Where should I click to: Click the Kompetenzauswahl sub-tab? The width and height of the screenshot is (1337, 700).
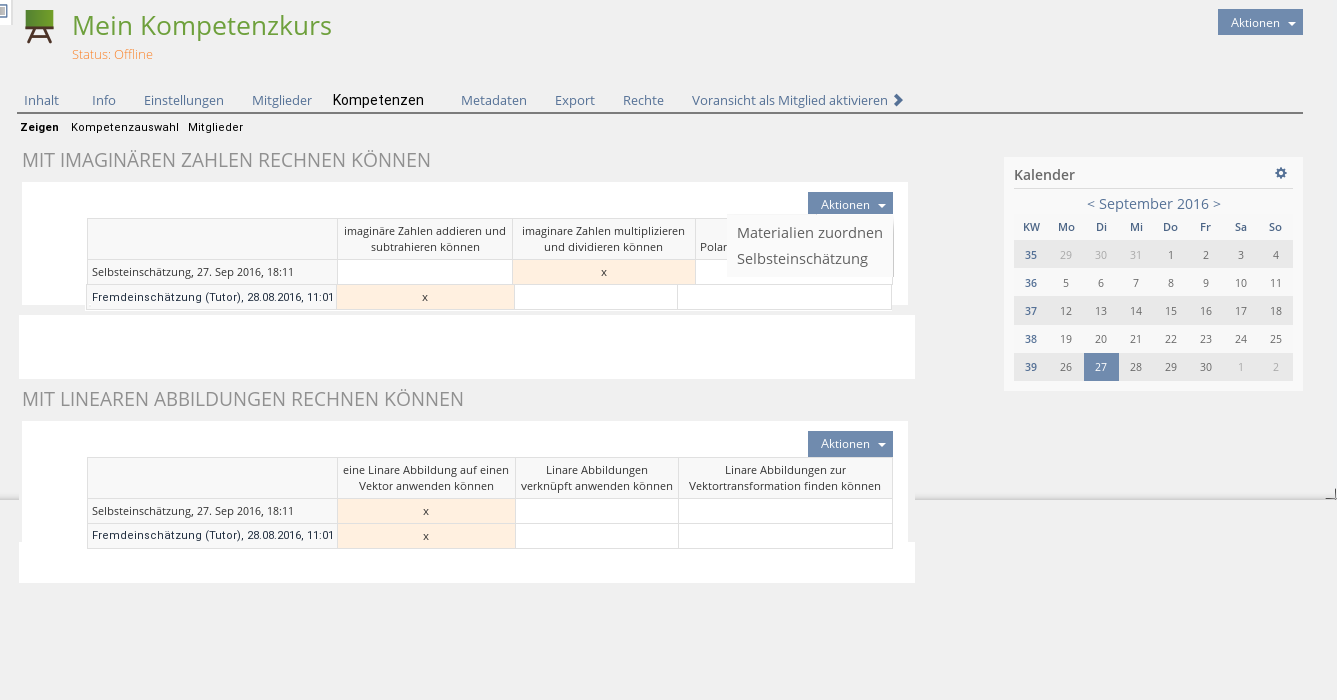(125, 127)
